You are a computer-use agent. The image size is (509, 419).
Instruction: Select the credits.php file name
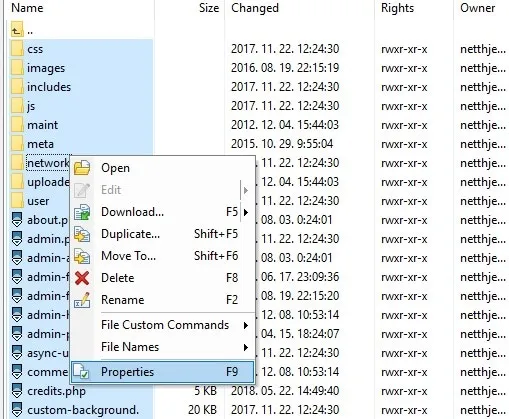(56, 391)
